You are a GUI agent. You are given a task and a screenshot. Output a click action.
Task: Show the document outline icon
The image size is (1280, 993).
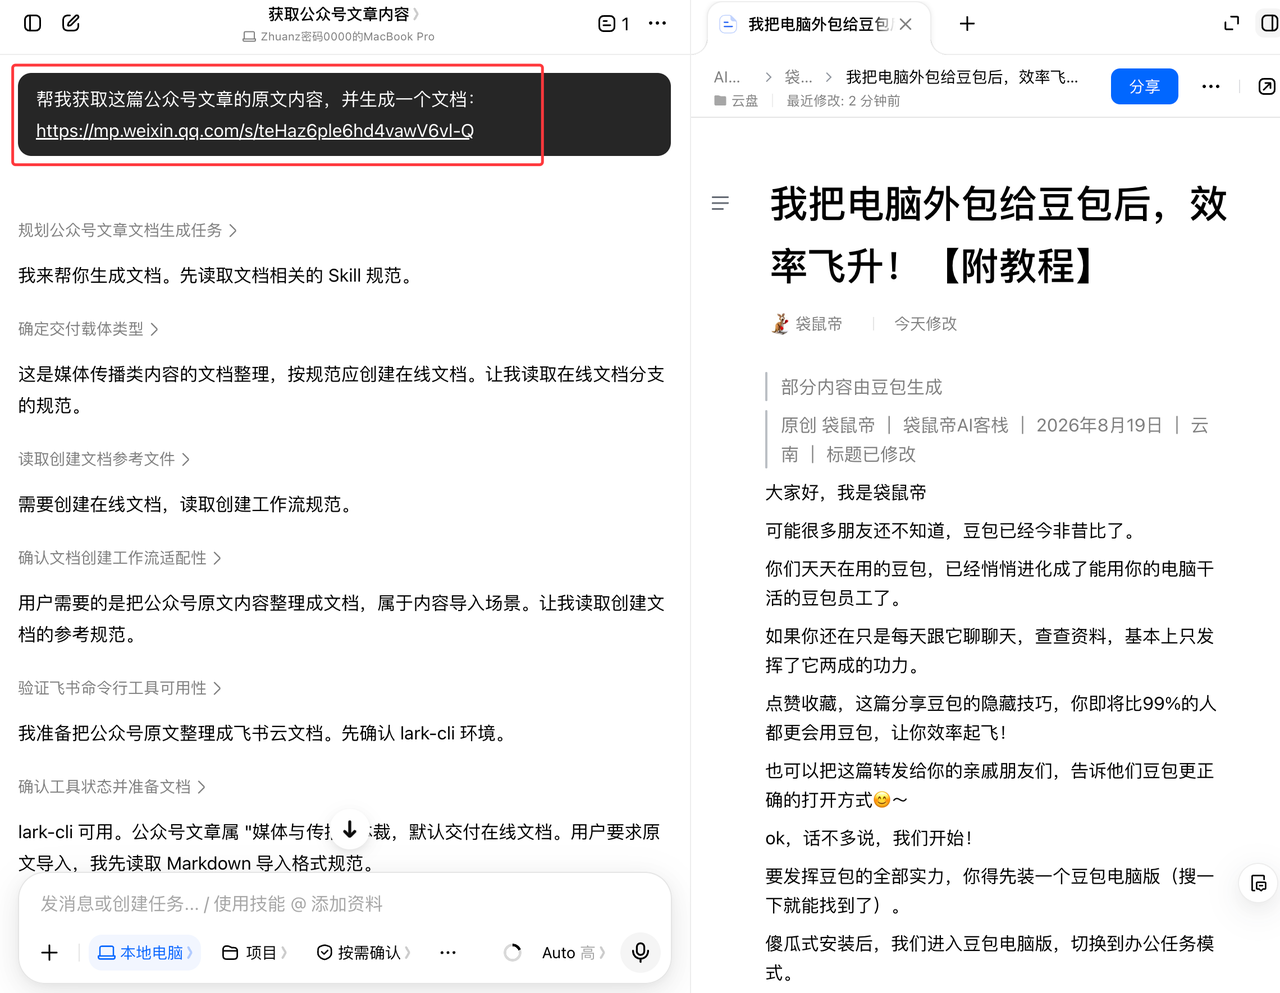[x=720, y=204]
